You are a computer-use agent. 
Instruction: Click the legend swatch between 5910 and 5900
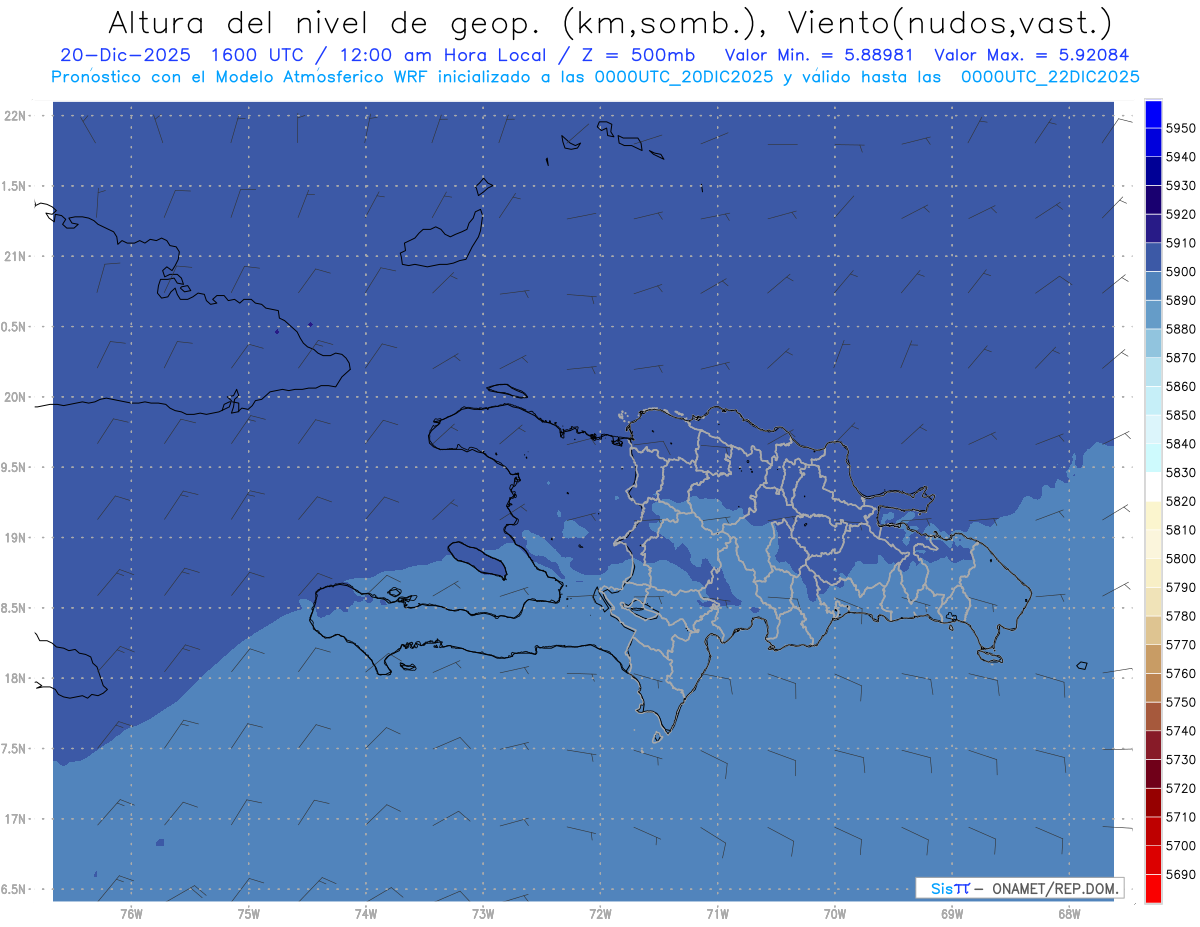click(1153, 257)
